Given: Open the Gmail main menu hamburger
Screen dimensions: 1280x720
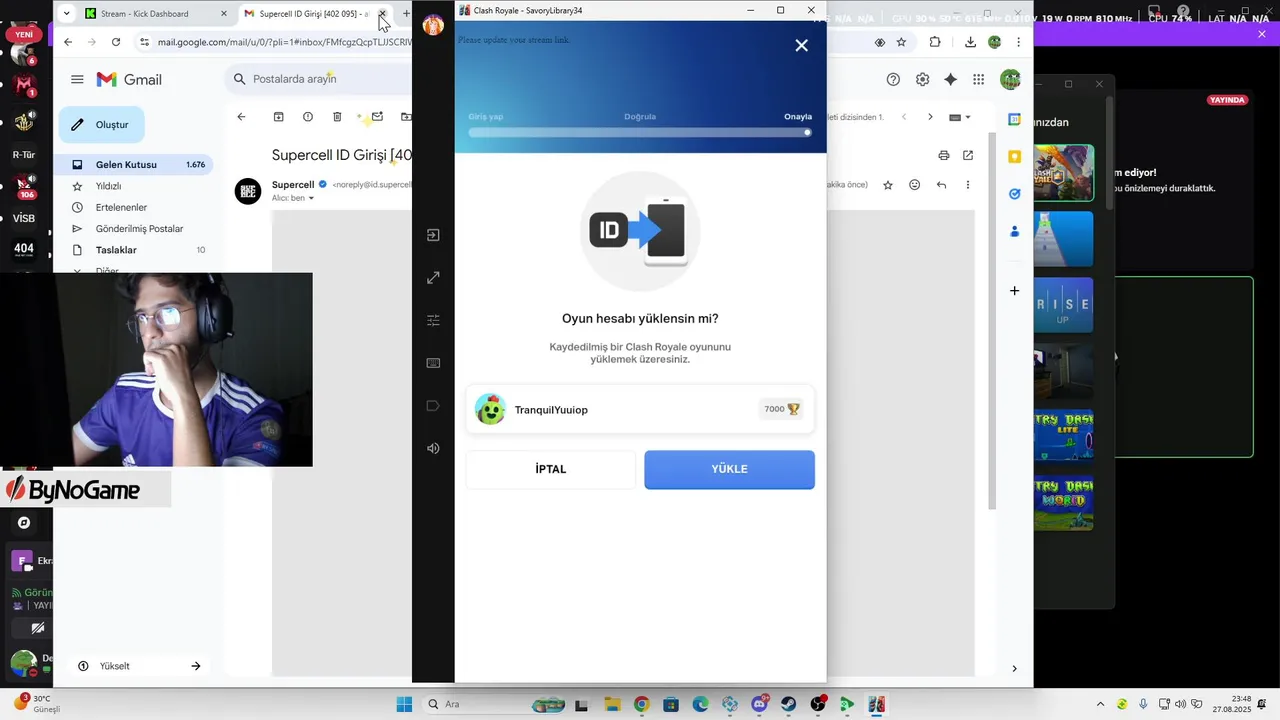Looking at the screenshot, I should click(x=77, y=79).
